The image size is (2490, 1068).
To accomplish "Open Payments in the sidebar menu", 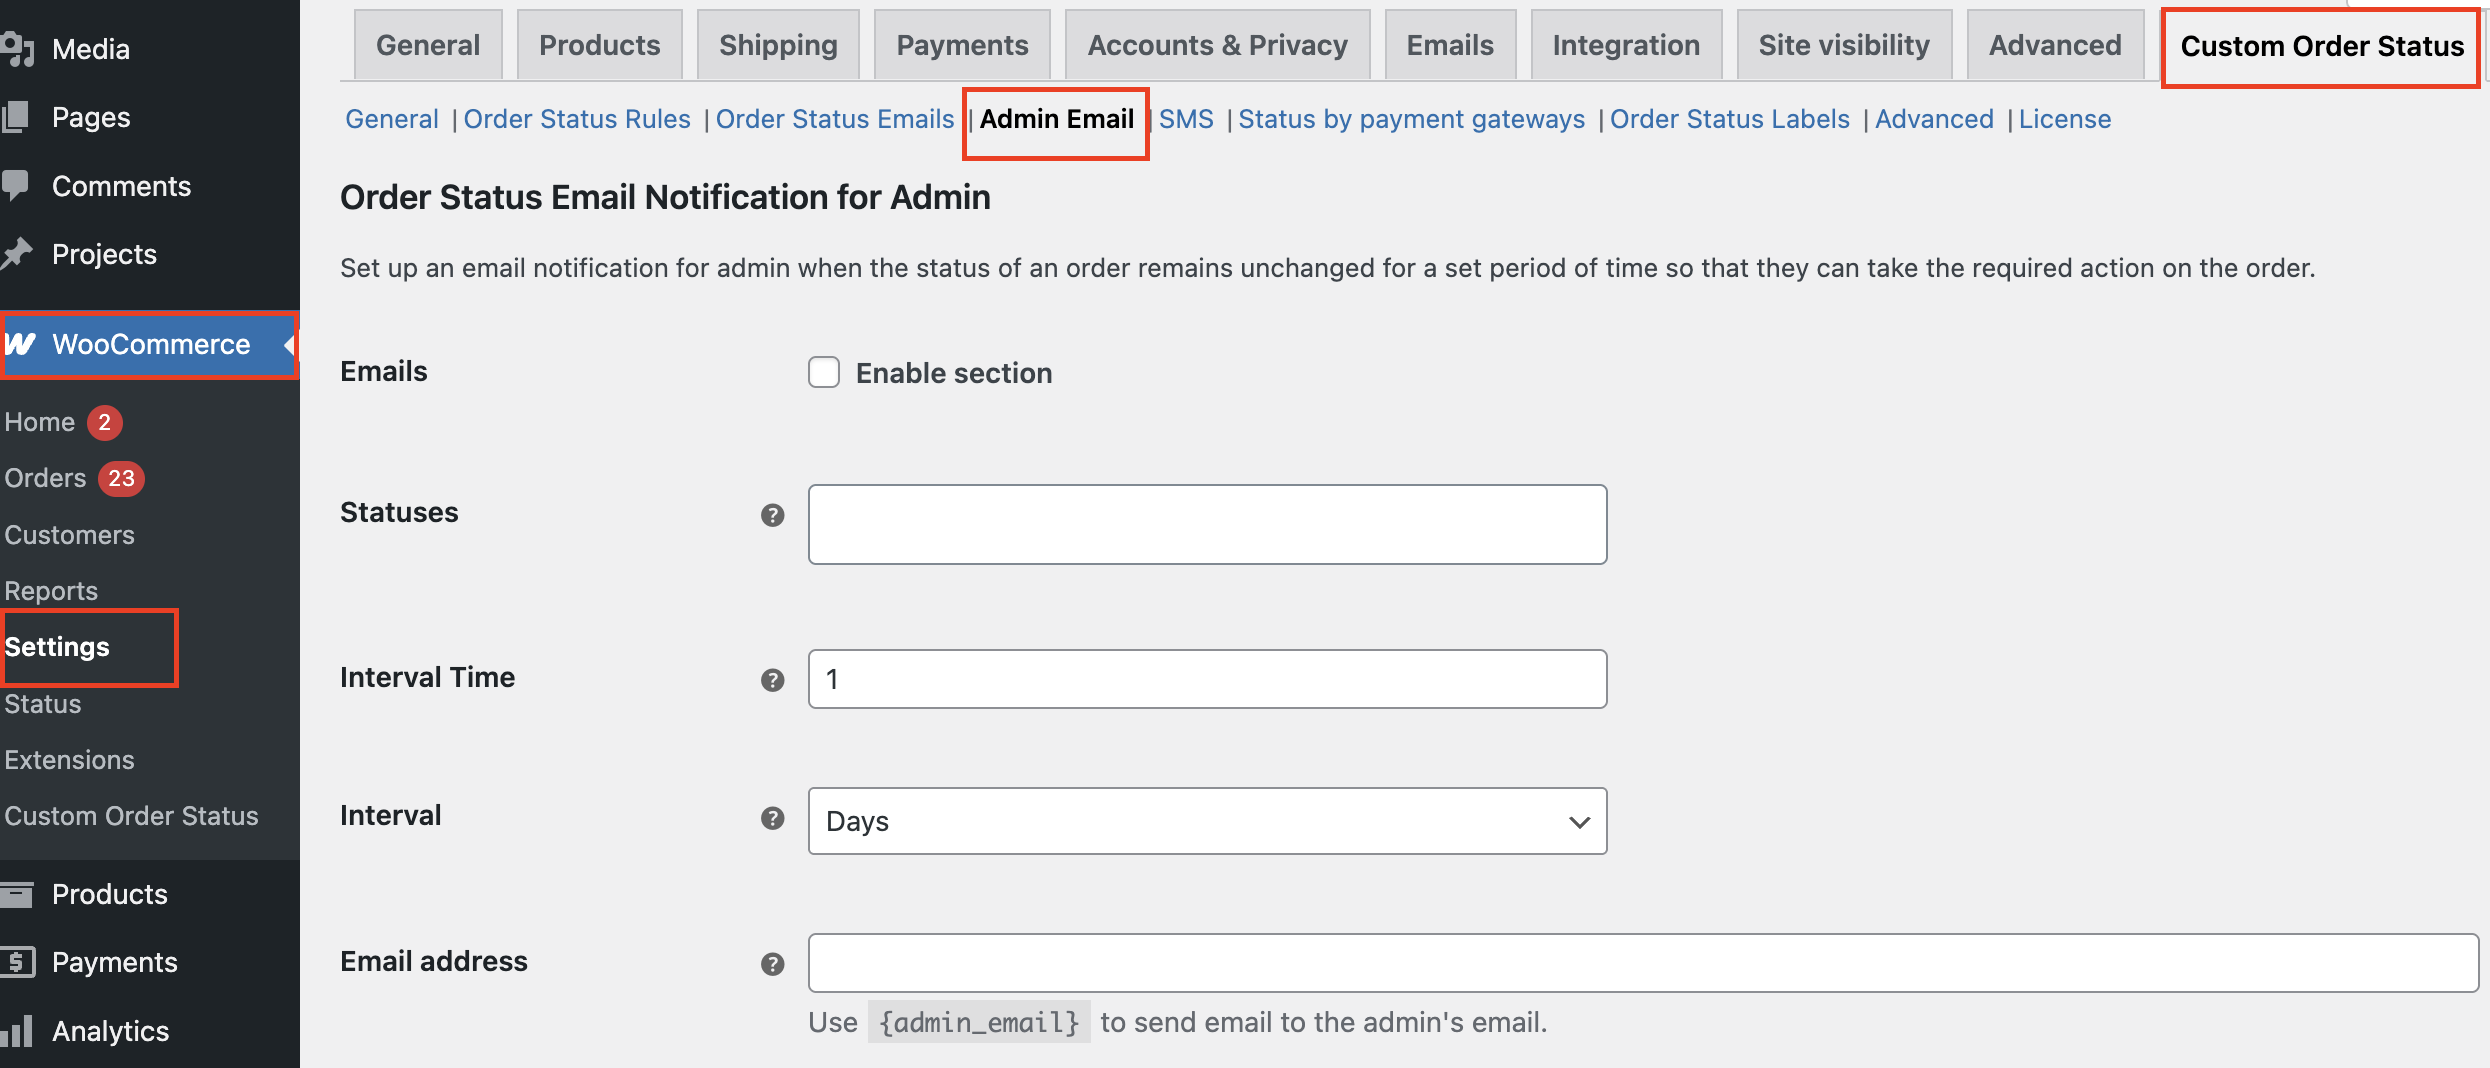I will click(115, 962).
